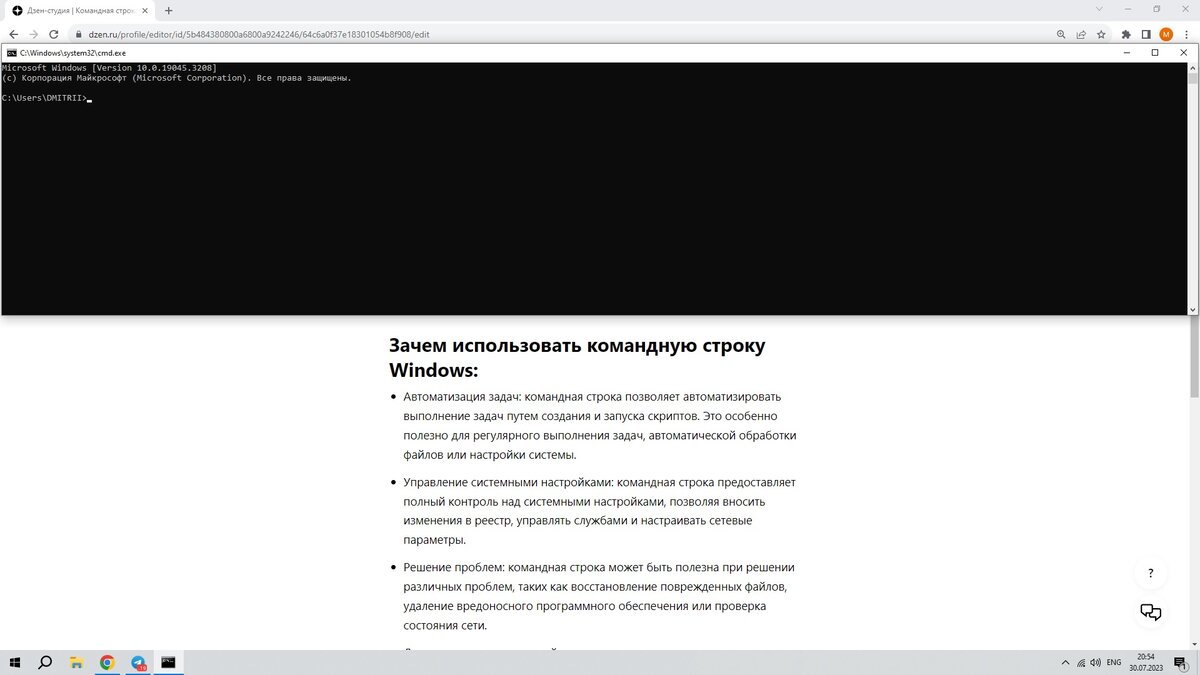Click the Решение проблем bullet paragraph
Viewport: 1200px width, 675px height.
pyautogui.click(x=600, y=596)
